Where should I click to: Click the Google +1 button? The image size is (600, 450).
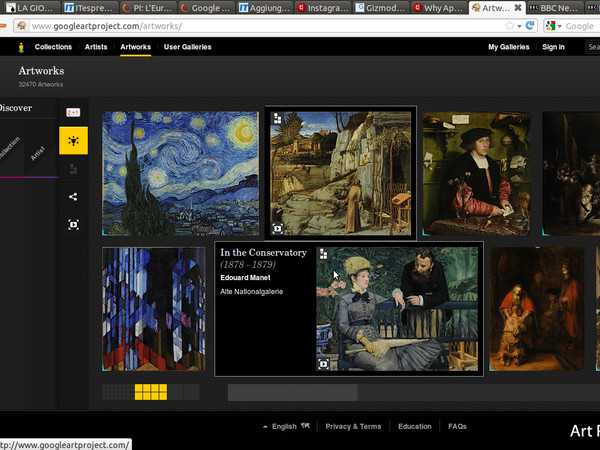[x=73, y=112]
